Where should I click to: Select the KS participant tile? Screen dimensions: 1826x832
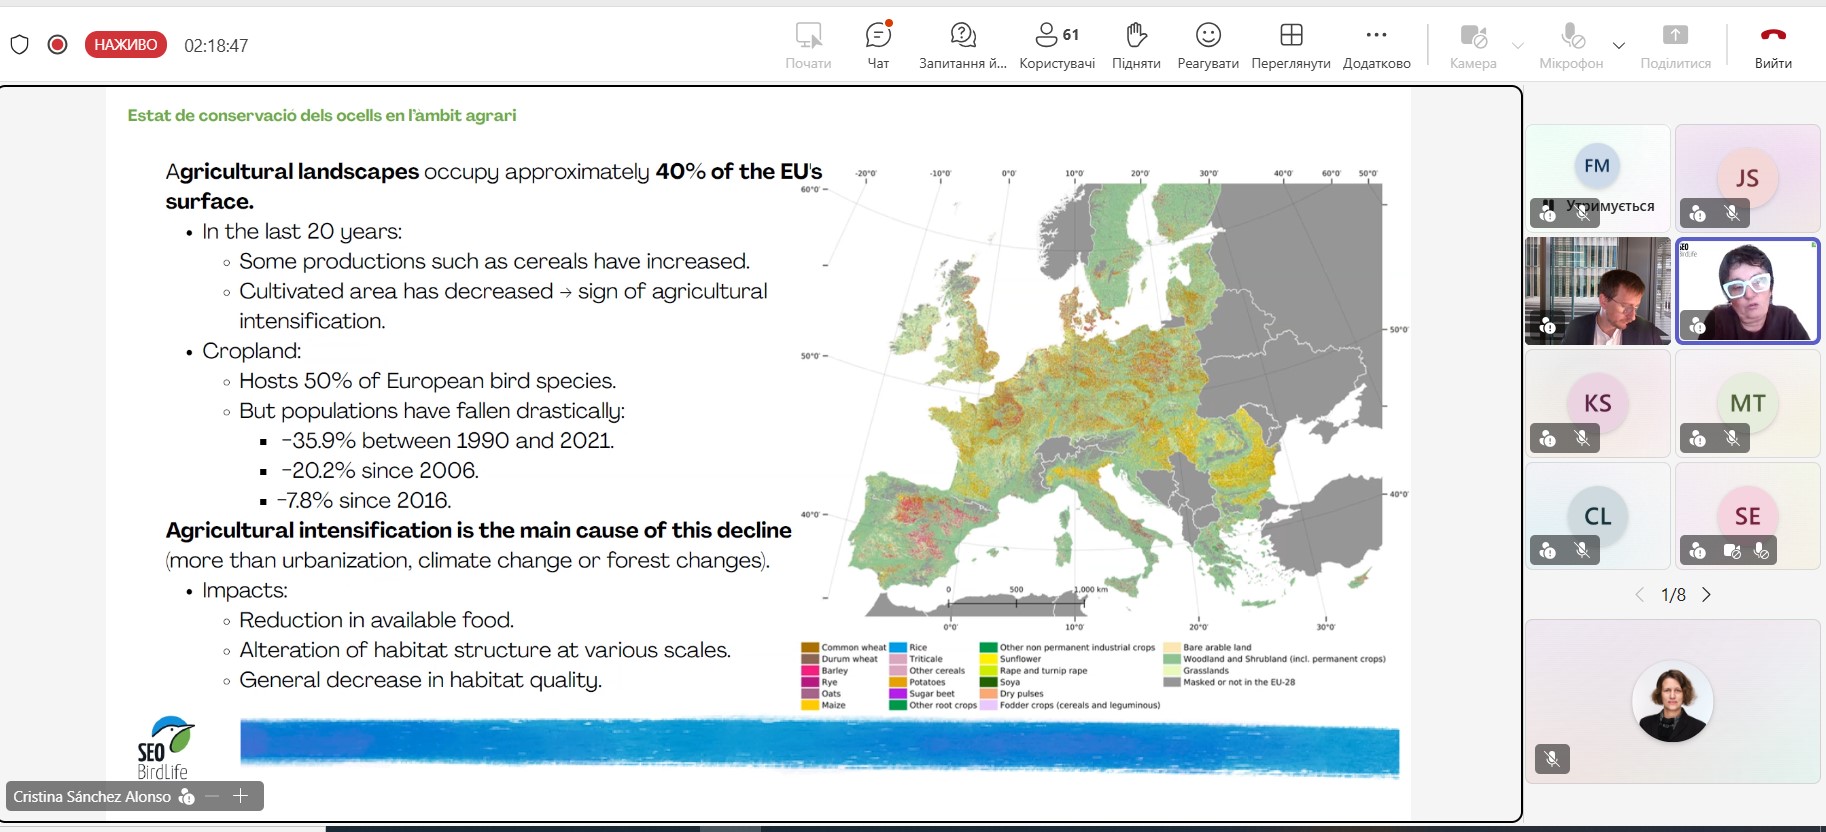(1597, 403)
